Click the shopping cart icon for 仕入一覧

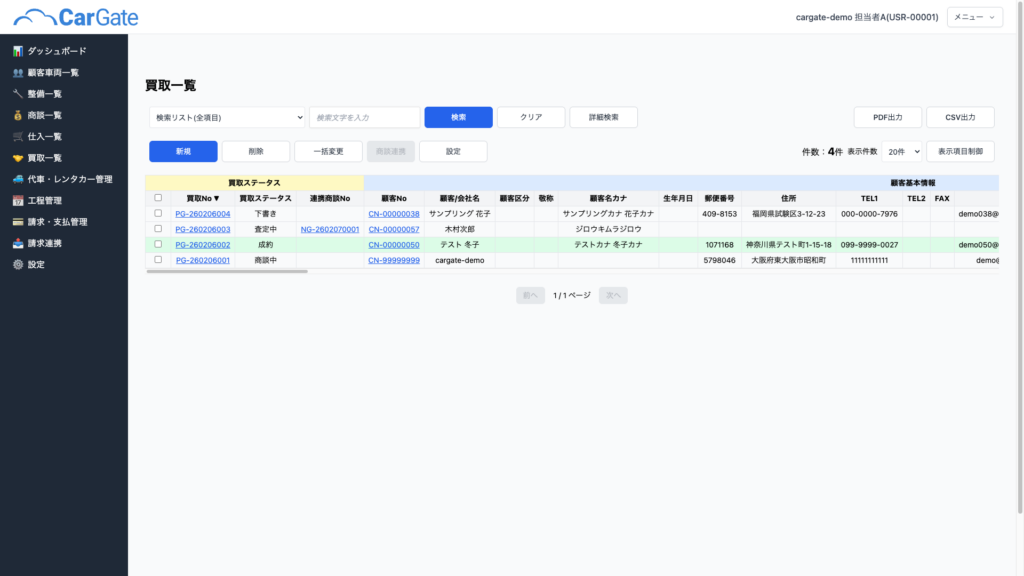pos(18,136)
